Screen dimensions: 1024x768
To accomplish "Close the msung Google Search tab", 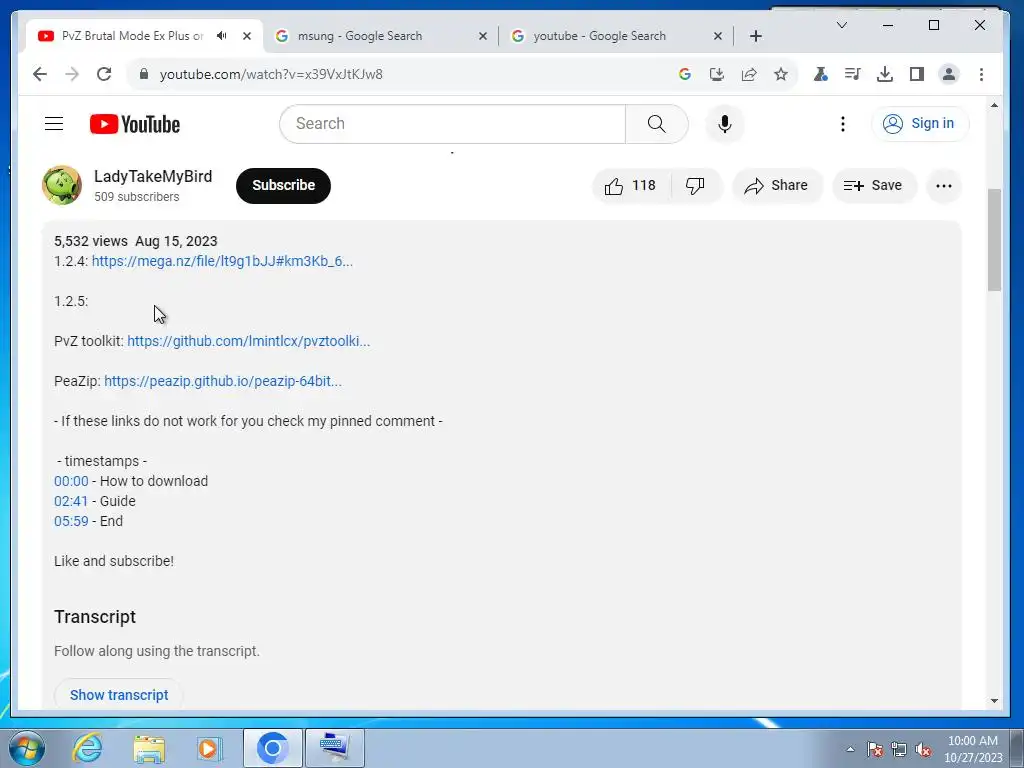I will 483,36.
